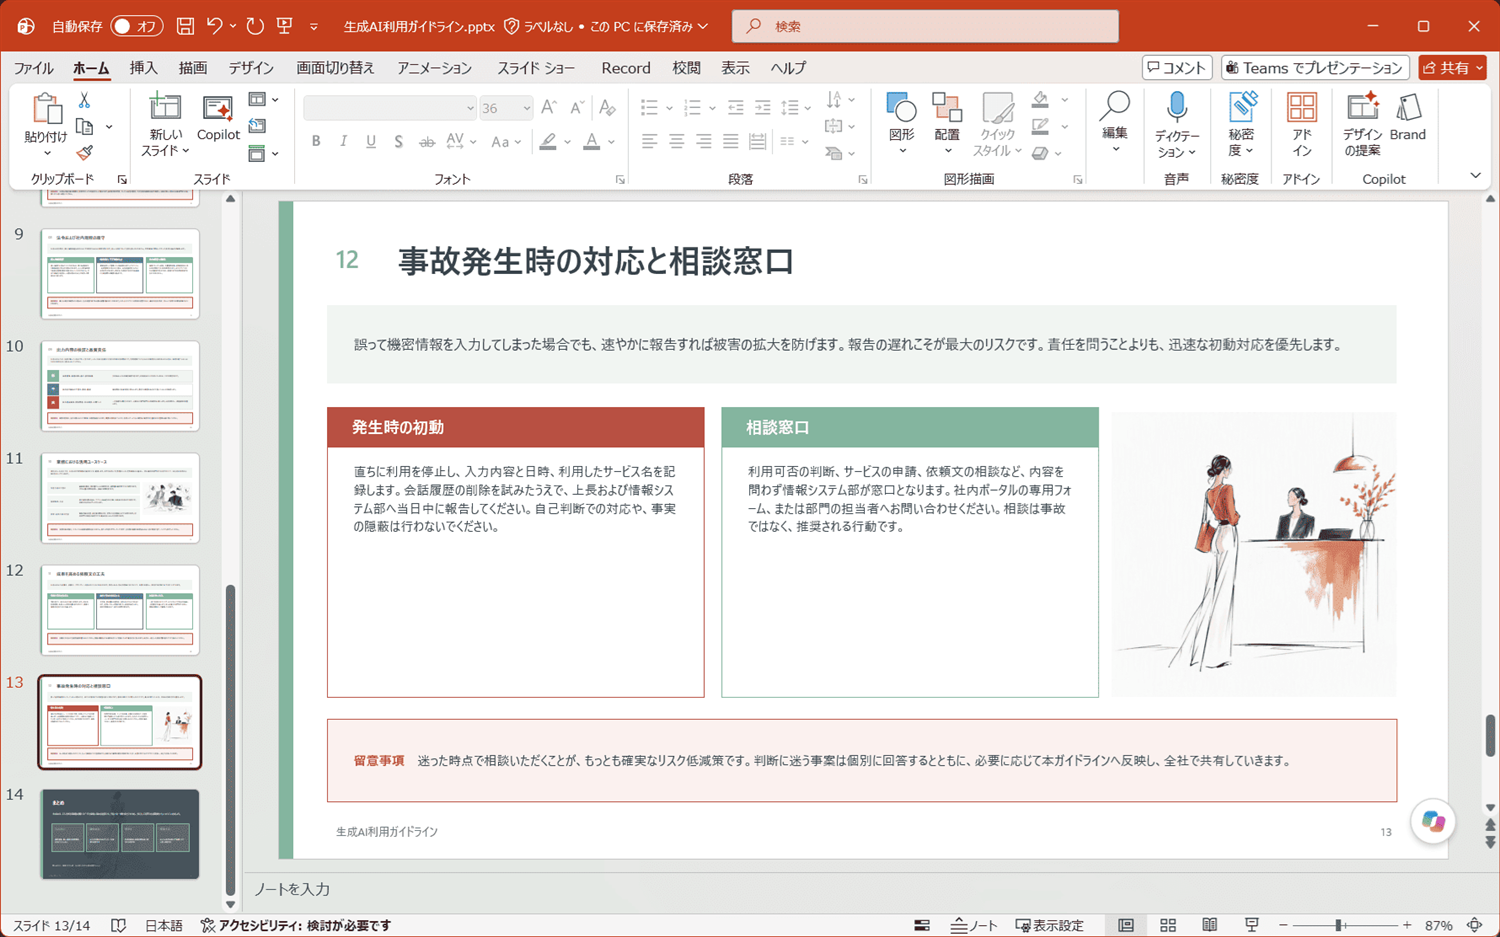Toggle Italic formatting
Image resolution: width=1500 pixels, height=937 pixels.
tap(343, 142)
